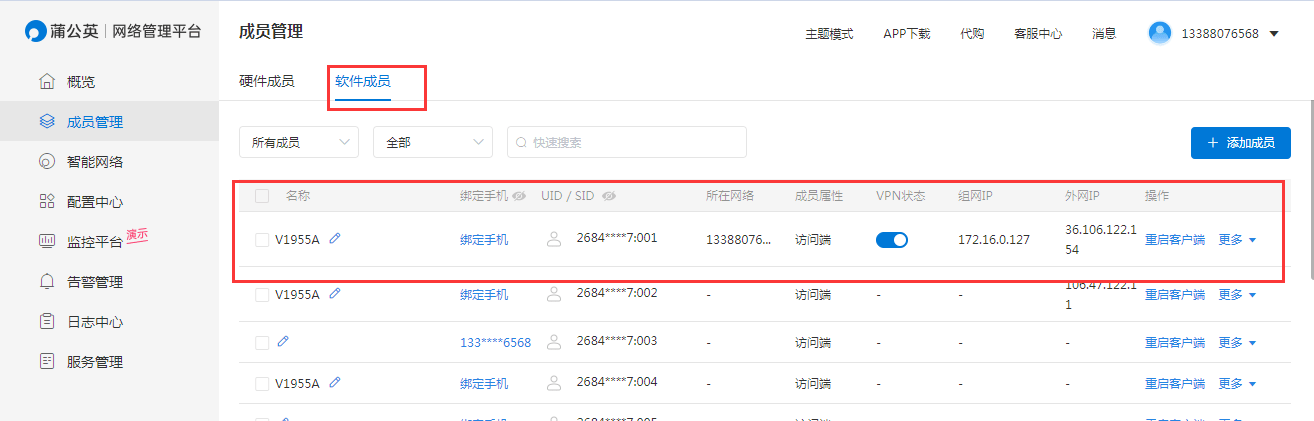The height and width of the screenshot is (421, 1314).
Task: Switch to 软件成员 tab
Action: click(363, 81)
